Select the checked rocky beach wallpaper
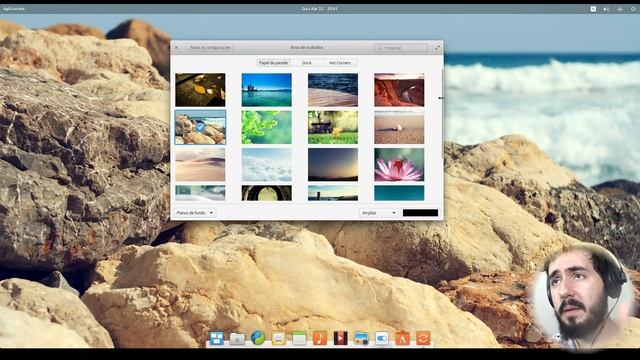This screenshot has height=360, width=640. pyautogui.click(x=200, y=127)
